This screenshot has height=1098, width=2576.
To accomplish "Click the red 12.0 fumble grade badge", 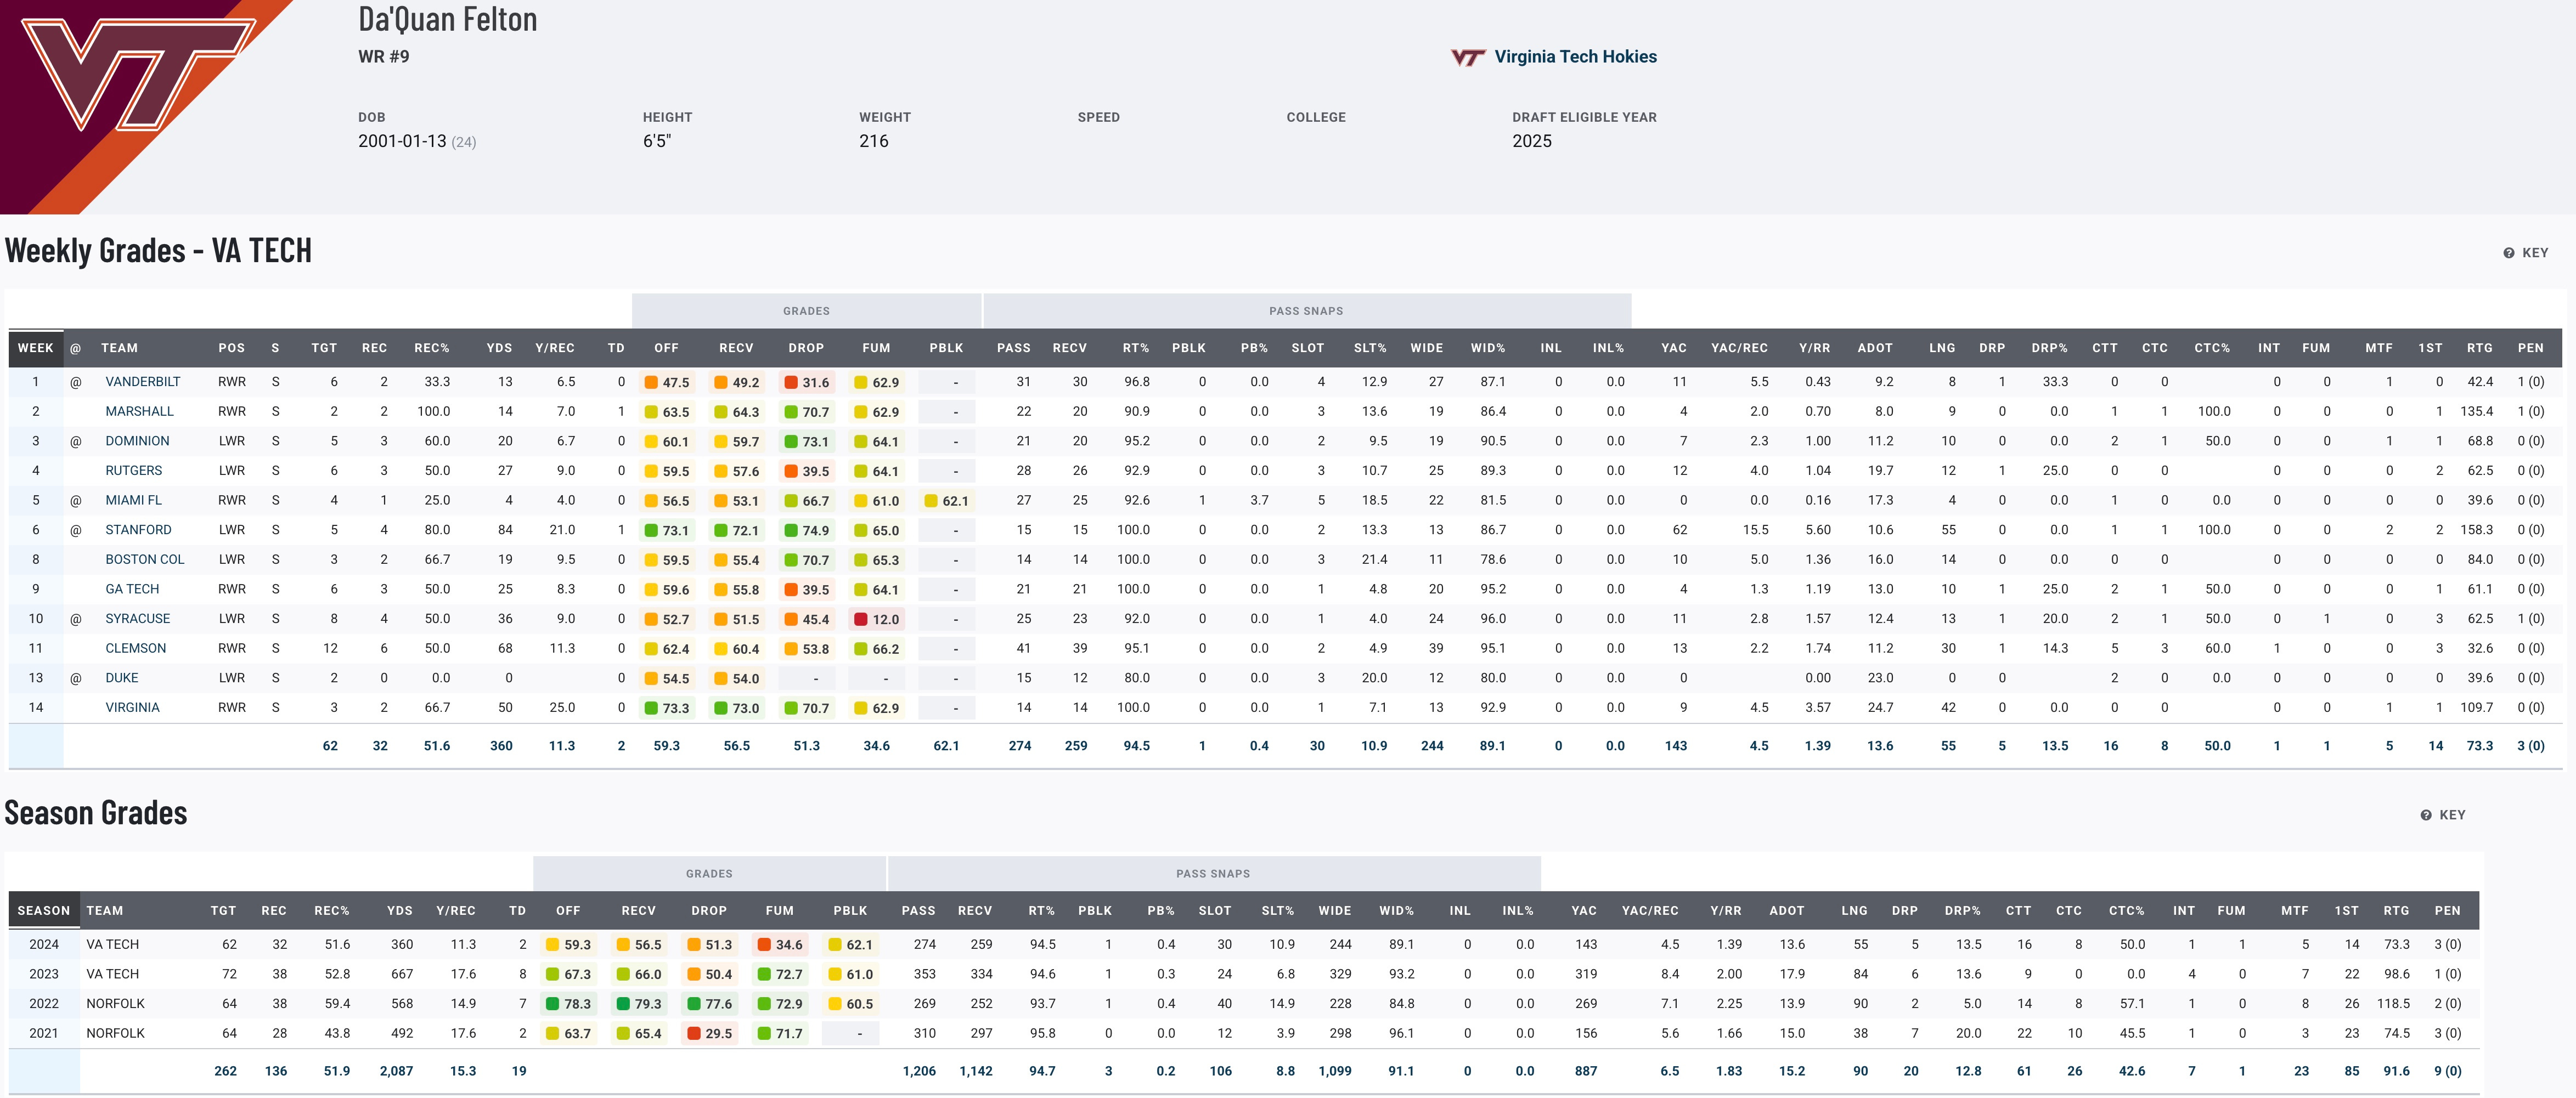I will [x=877, y=619].
